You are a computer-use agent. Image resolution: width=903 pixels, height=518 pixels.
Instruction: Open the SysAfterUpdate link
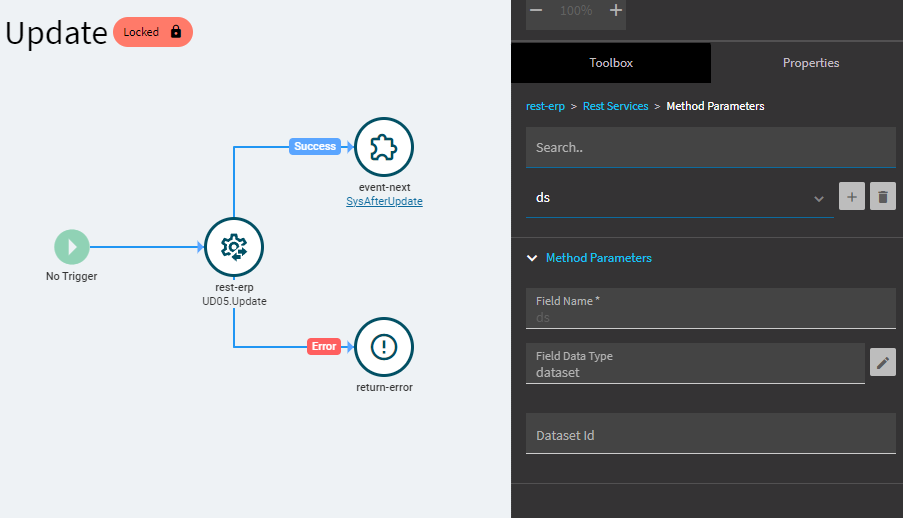pyautogui.click(x=384, y=201)
